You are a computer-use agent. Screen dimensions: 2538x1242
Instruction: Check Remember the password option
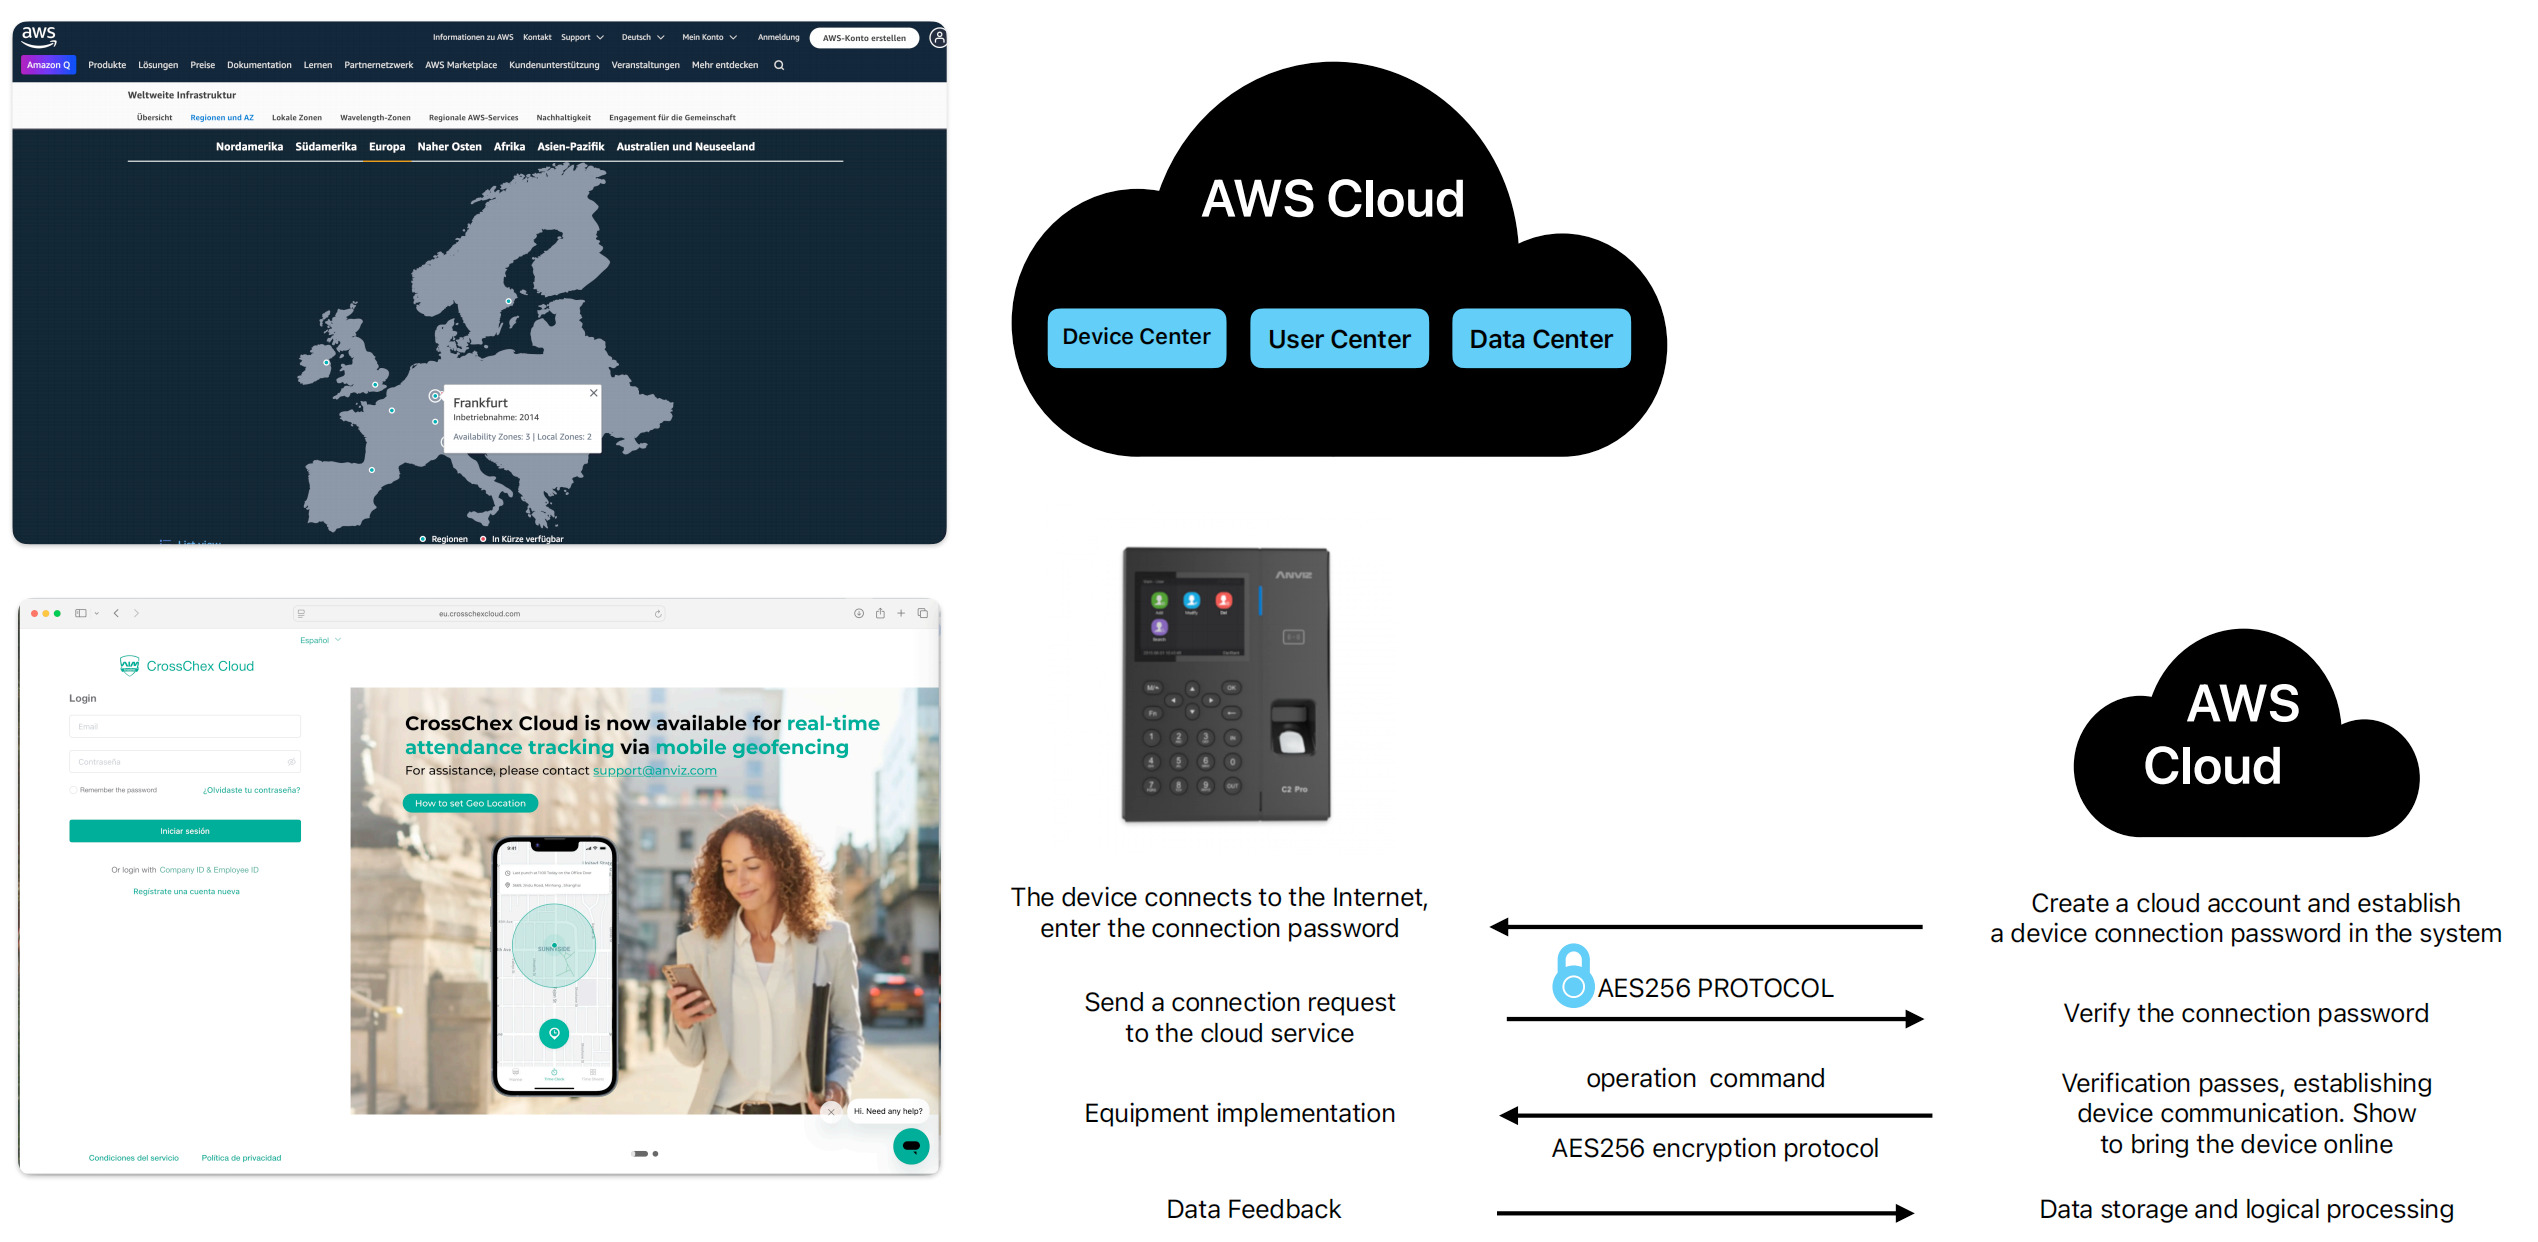click(73, 790)
